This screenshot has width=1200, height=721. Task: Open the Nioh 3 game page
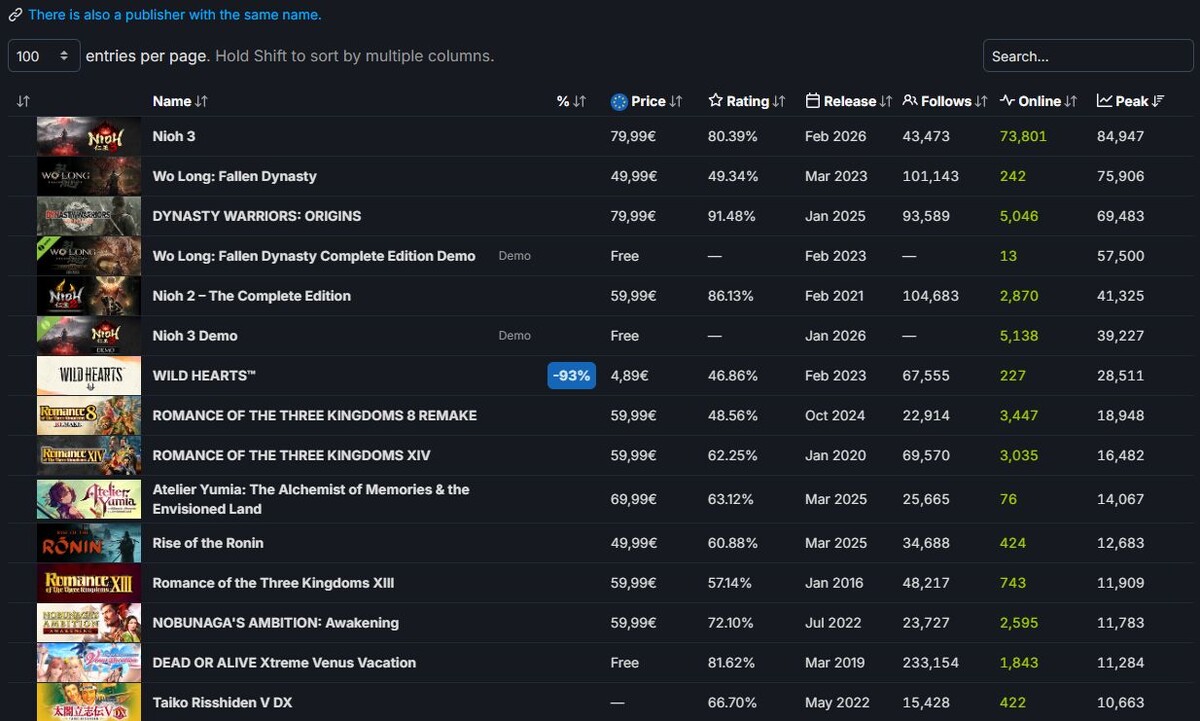coord(174,136)
